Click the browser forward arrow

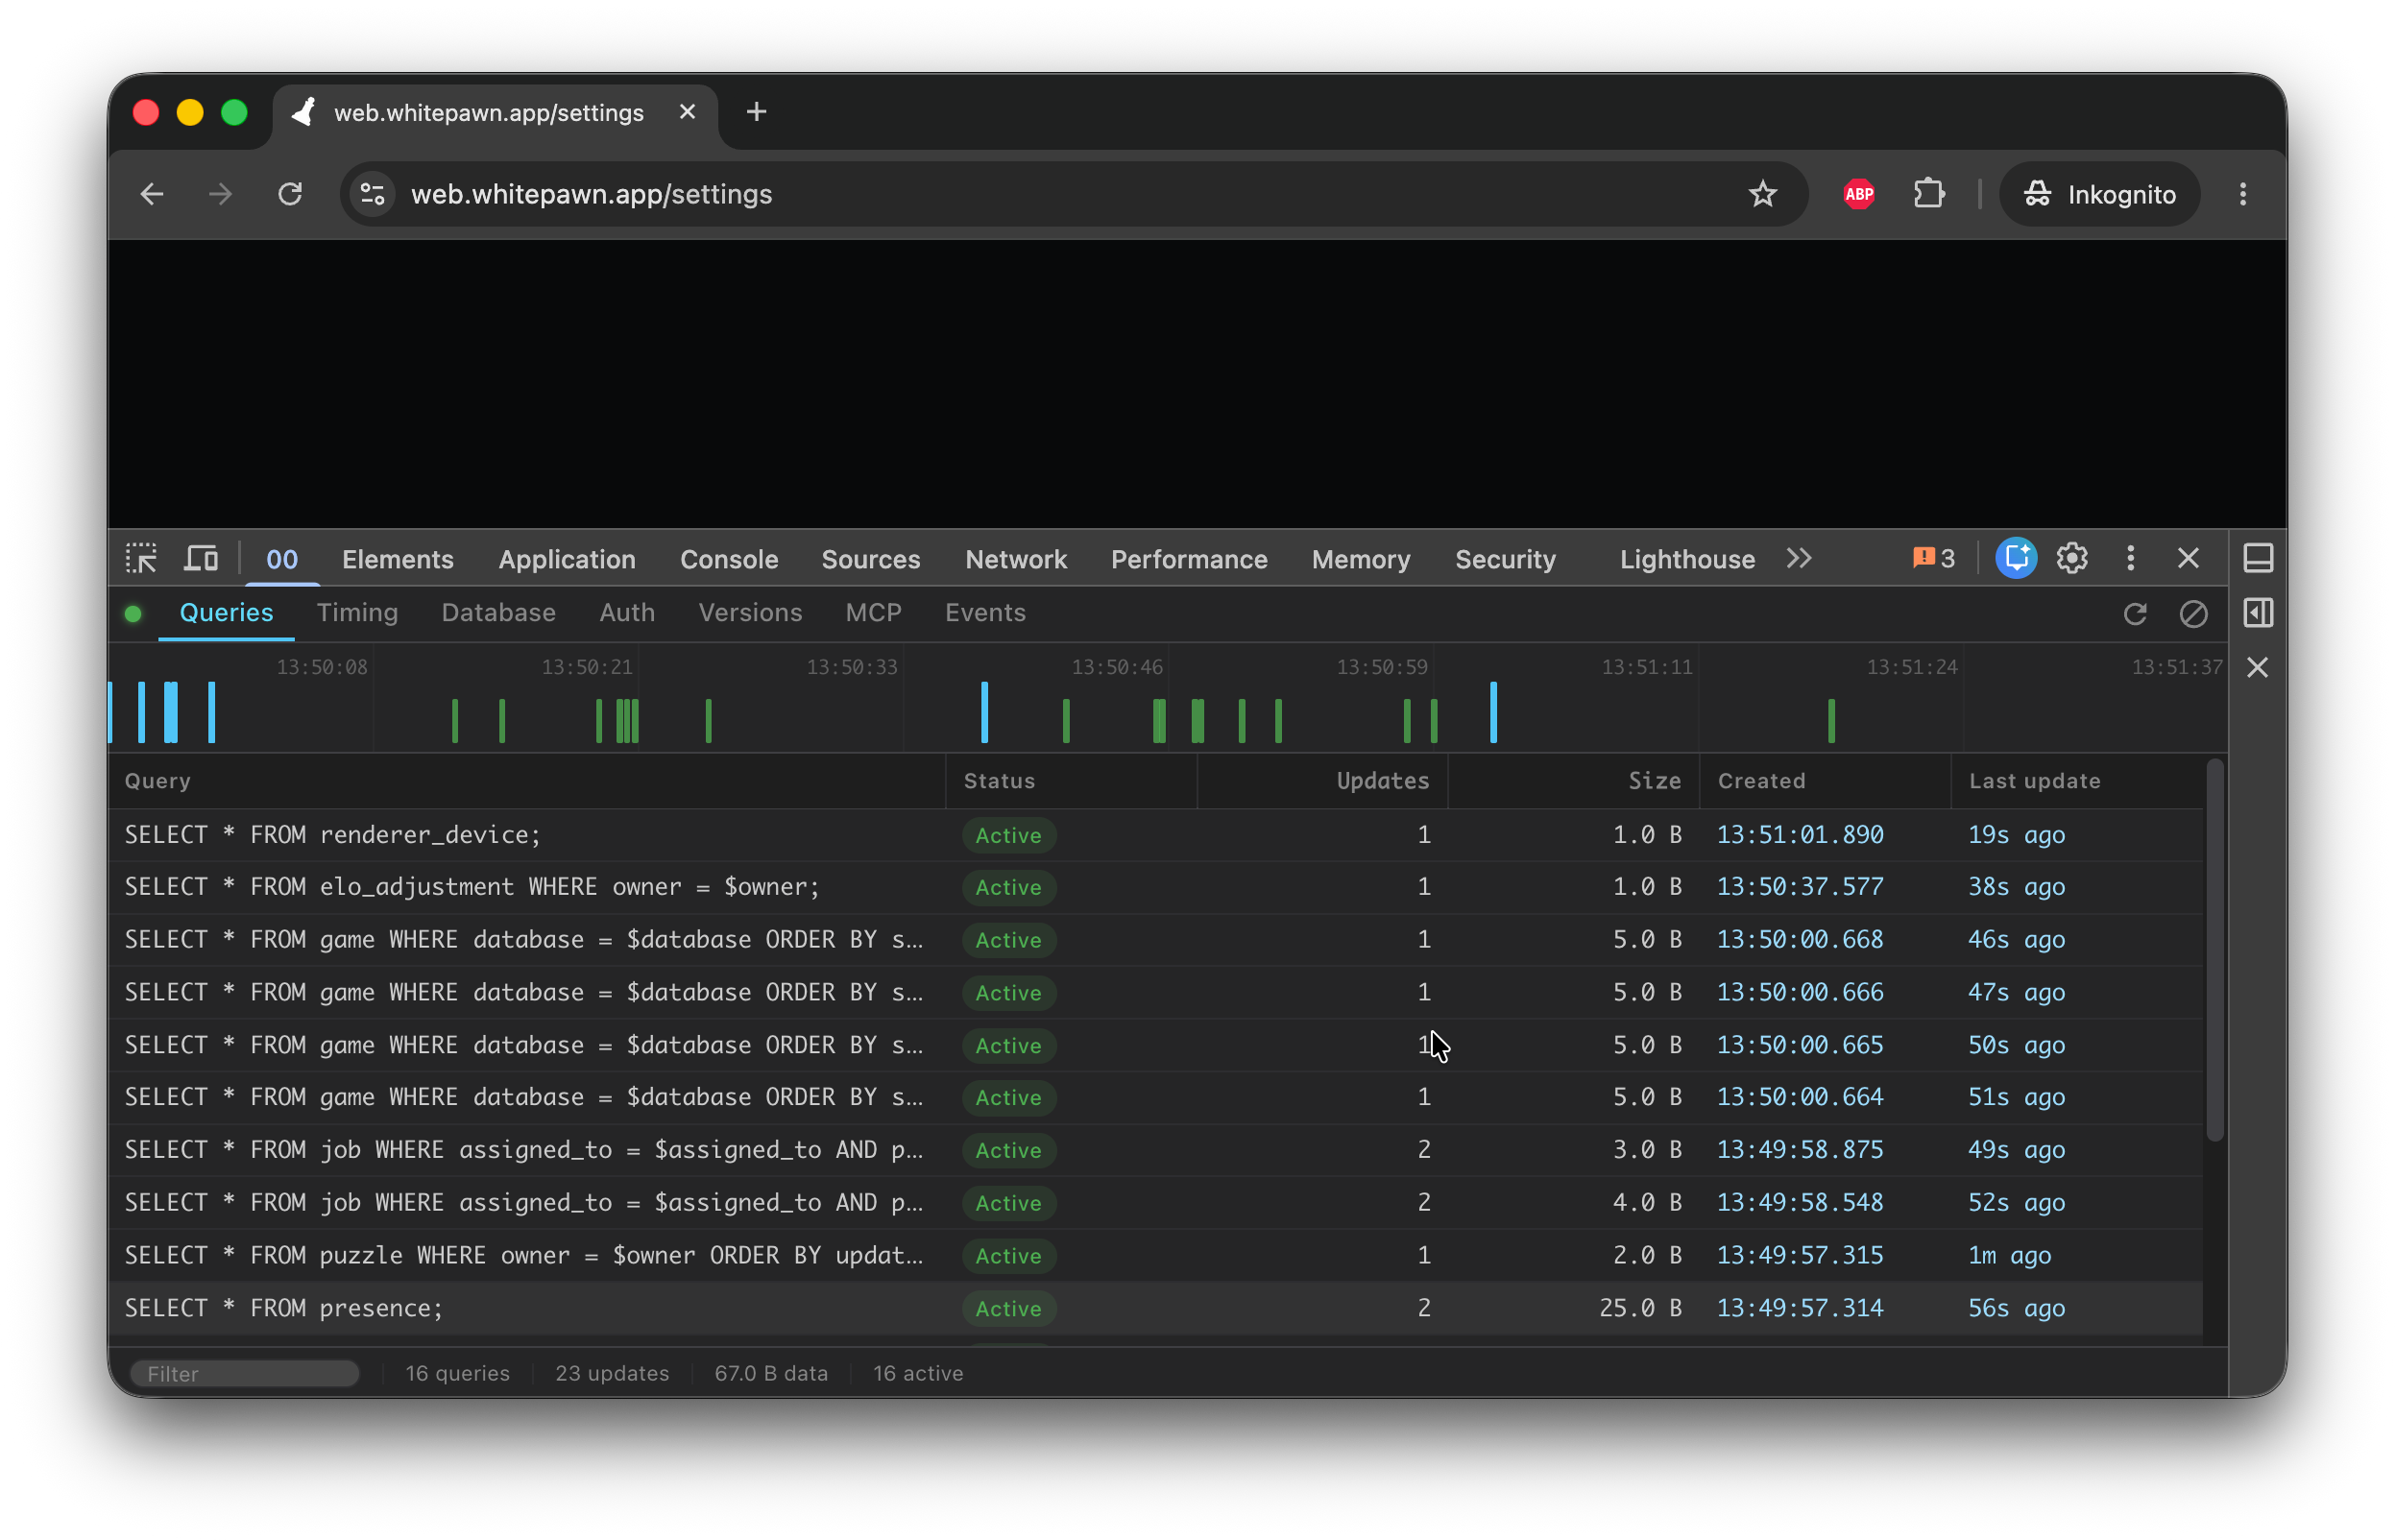click(x=220, y=194)
